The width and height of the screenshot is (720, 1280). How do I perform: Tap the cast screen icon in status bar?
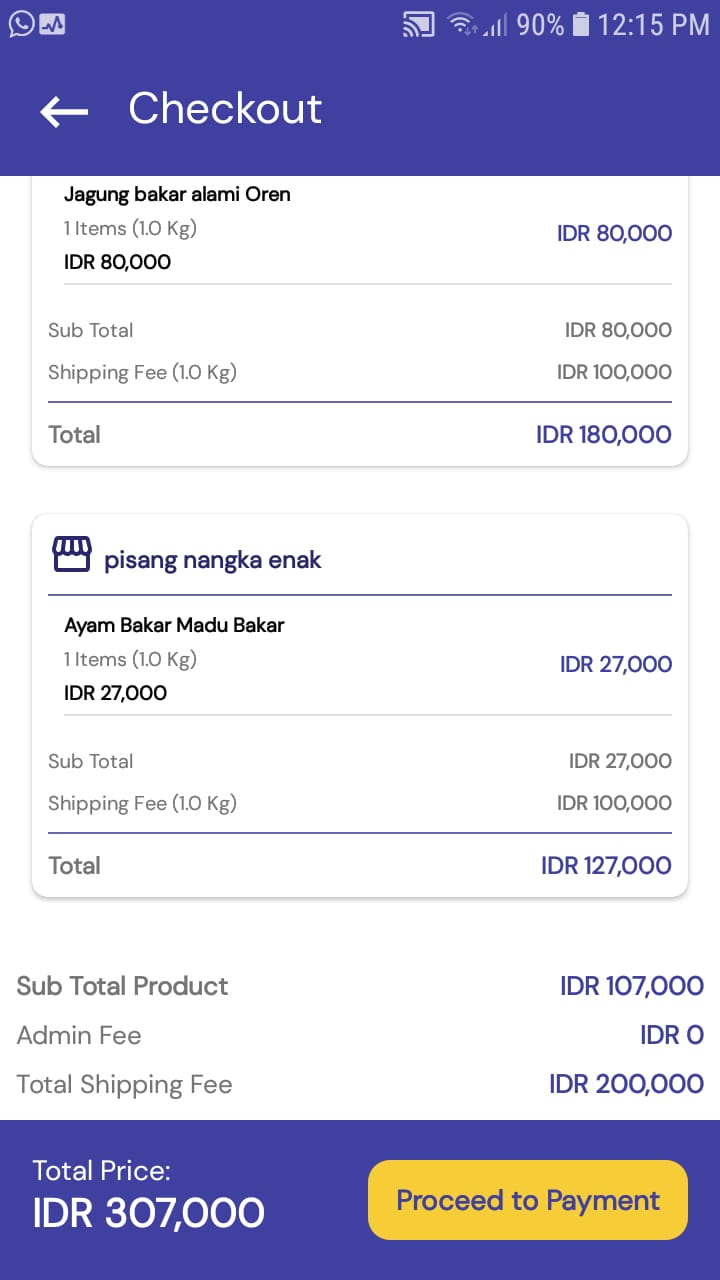click(x=419, y=24)
